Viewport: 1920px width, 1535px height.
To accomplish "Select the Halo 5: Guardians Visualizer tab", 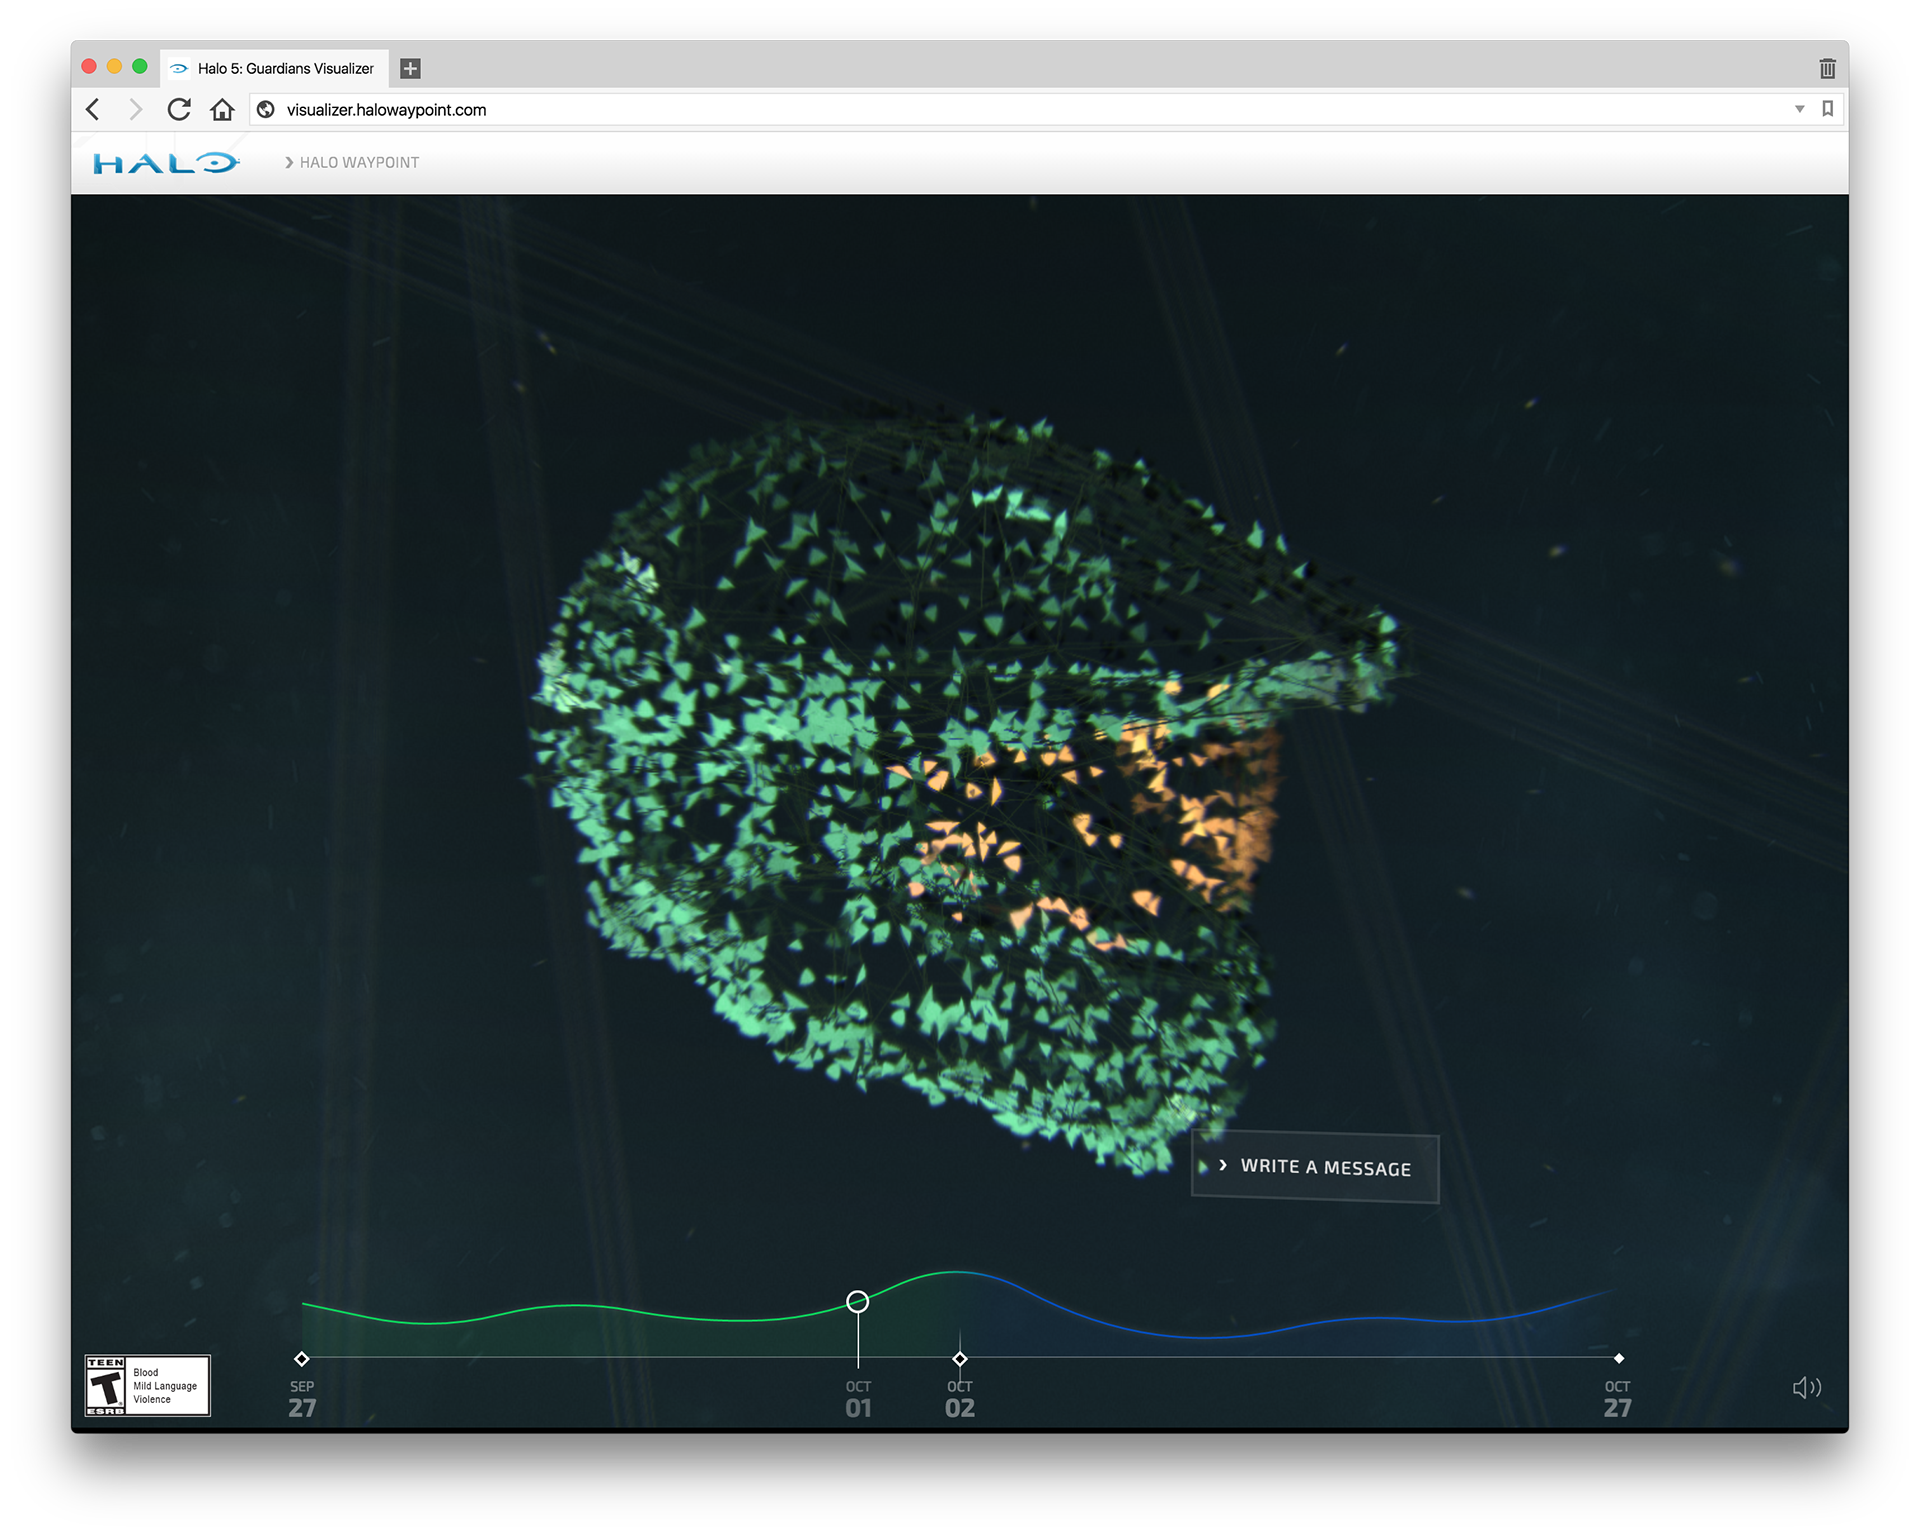I will [275, 68].
